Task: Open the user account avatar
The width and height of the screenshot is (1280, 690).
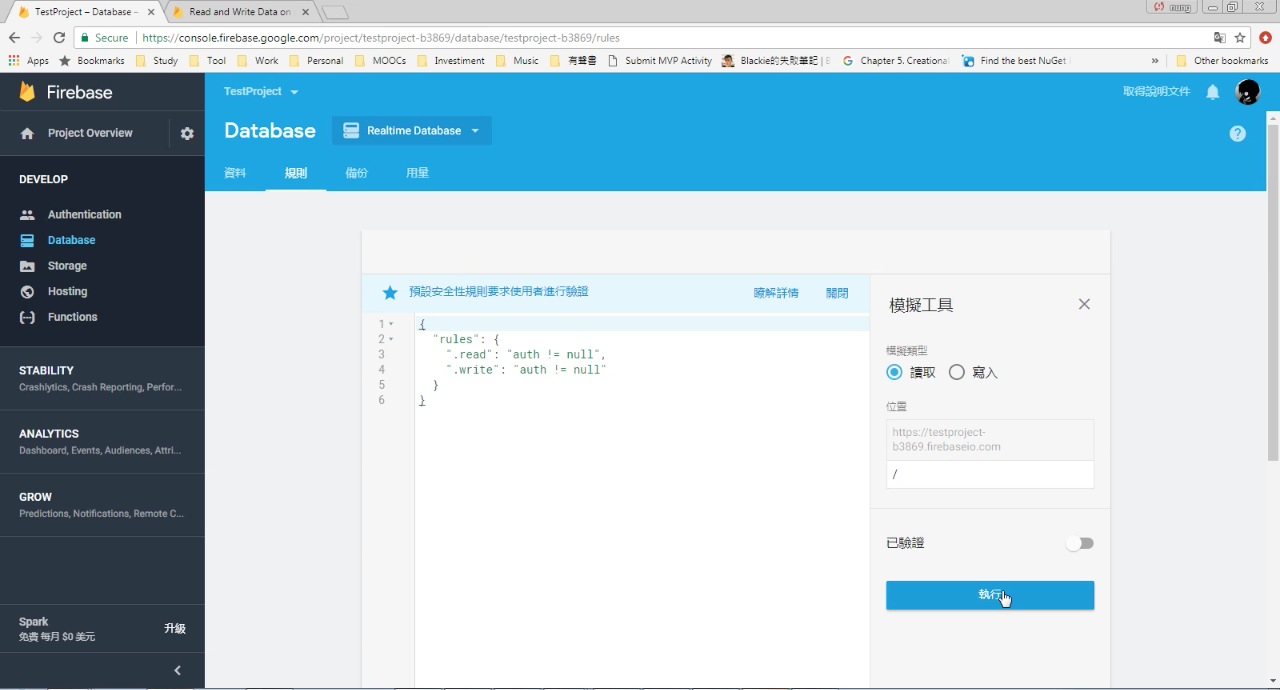Action: coord(1247,92)
